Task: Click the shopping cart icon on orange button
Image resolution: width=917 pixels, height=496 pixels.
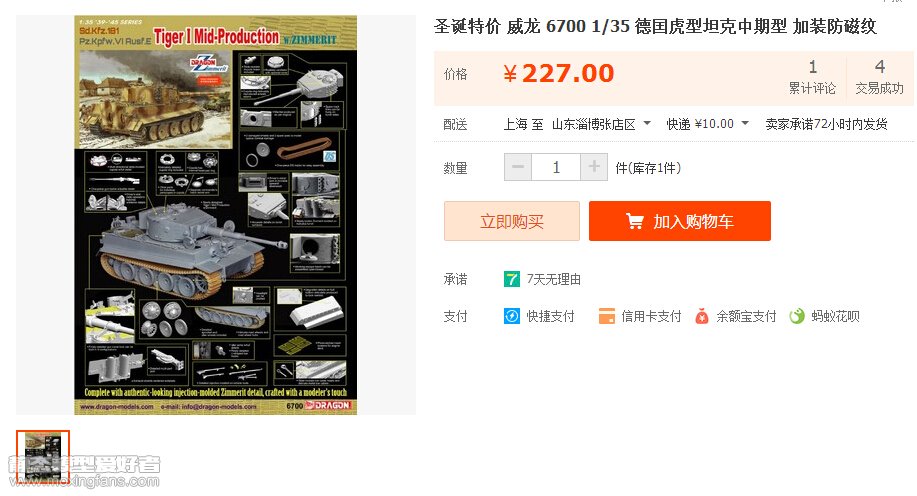Action: [635, 221]
